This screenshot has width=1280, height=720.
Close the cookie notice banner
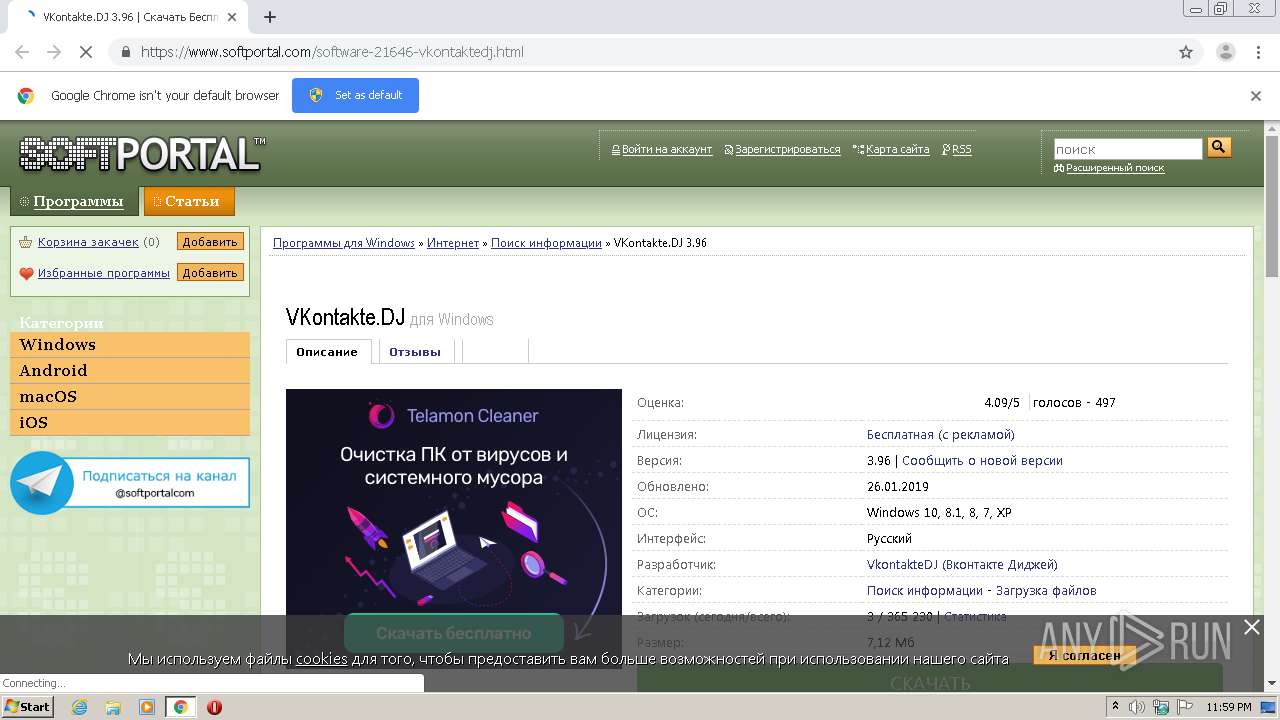click(x=1251, y=627)
